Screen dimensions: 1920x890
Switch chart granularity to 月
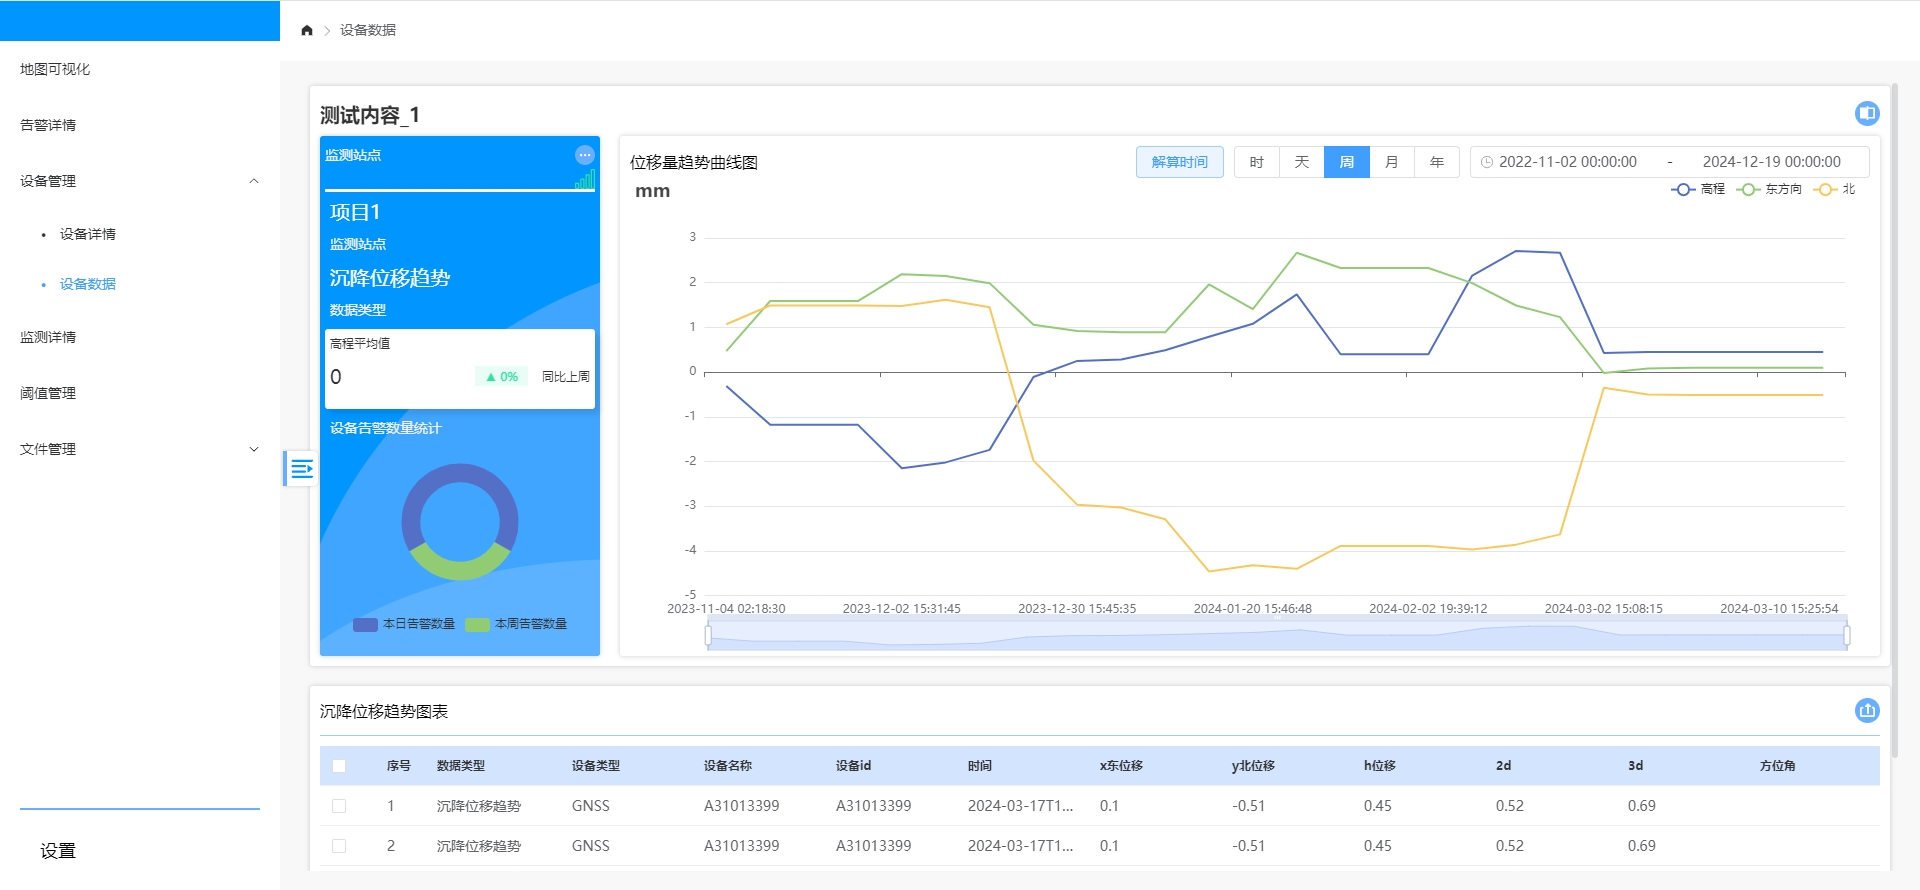coord(1392,162)
